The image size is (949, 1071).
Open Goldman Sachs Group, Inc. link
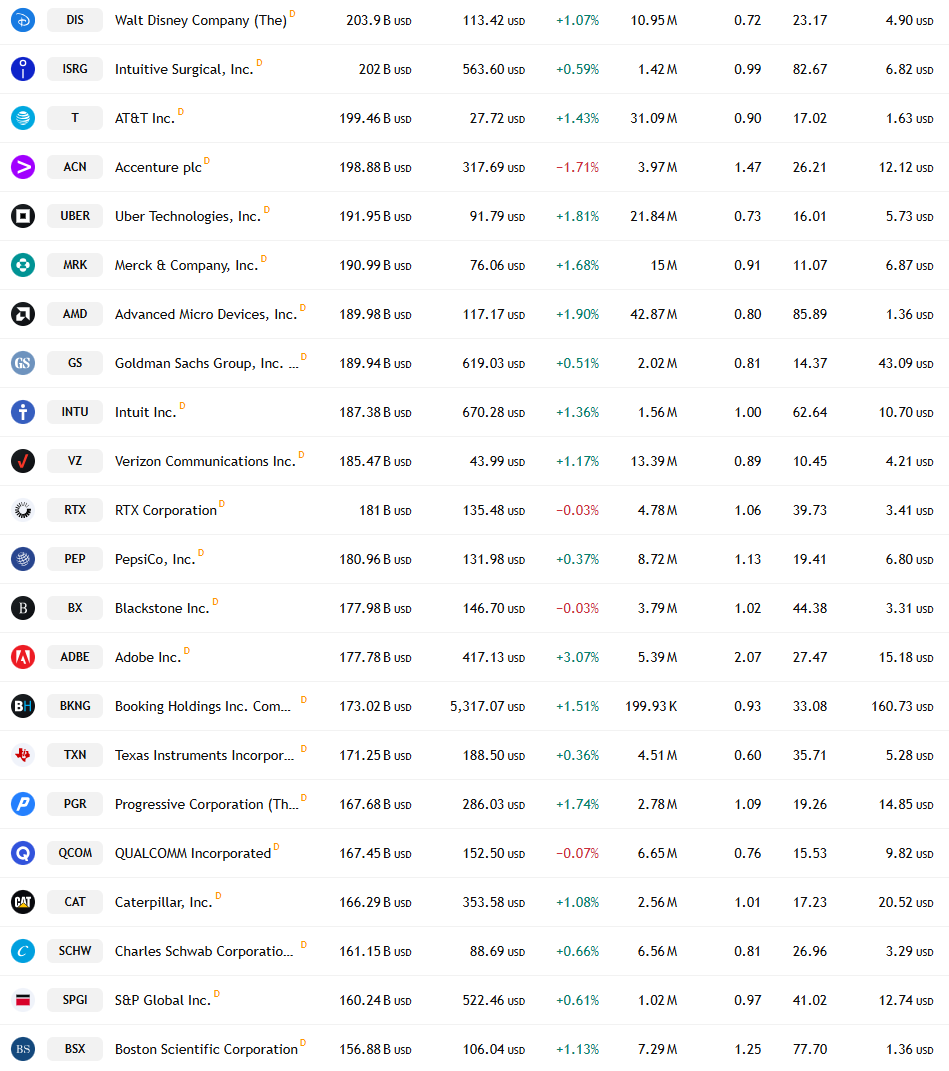(206, 363)
